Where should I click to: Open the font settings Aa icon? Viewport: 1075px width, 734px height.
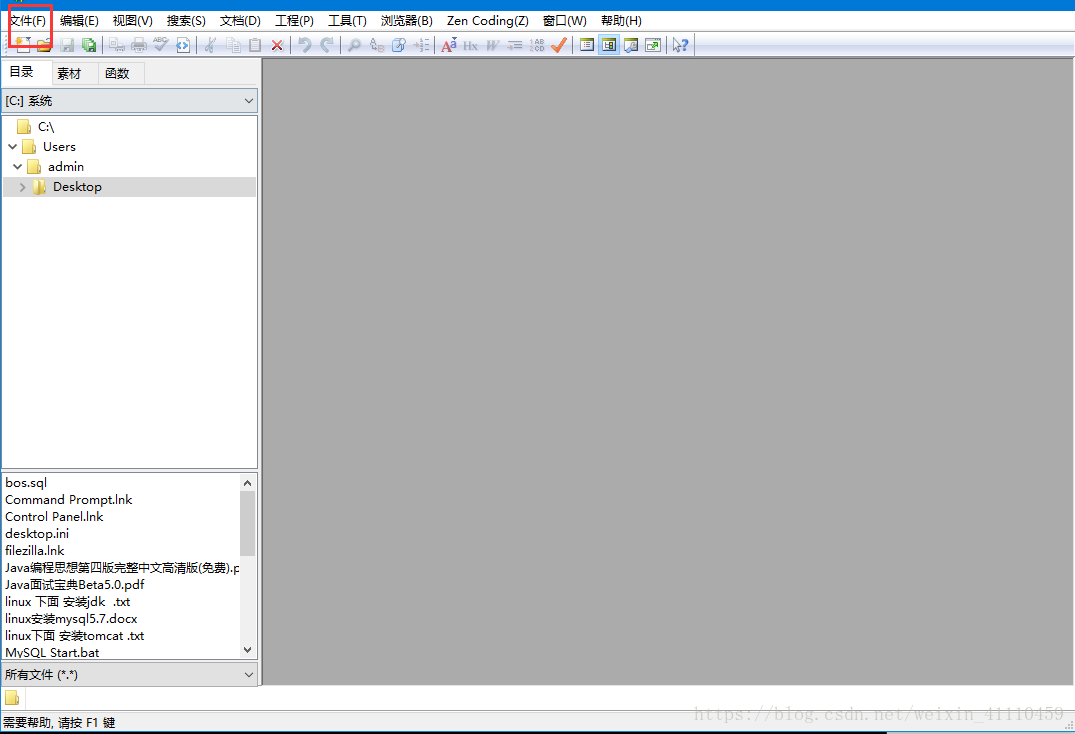pyautogui.click(x=449, y=45)
